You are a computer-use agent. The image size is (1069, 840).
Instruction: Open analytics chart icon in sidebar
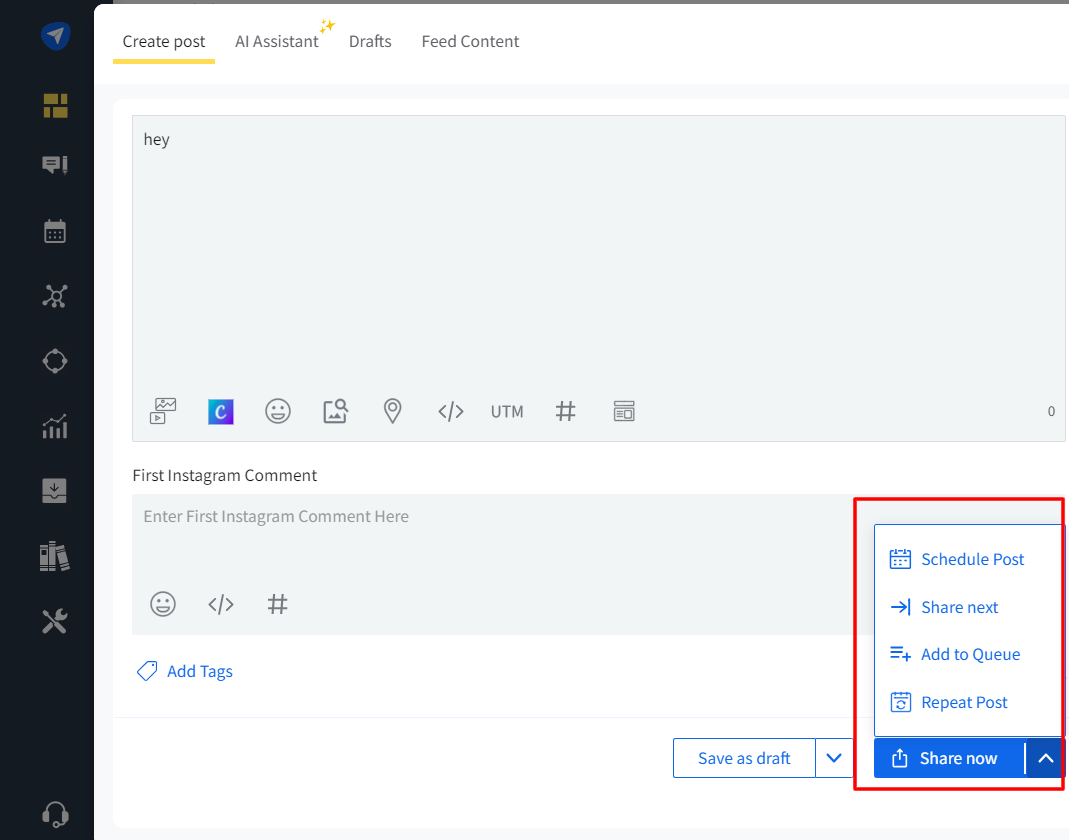55,426
